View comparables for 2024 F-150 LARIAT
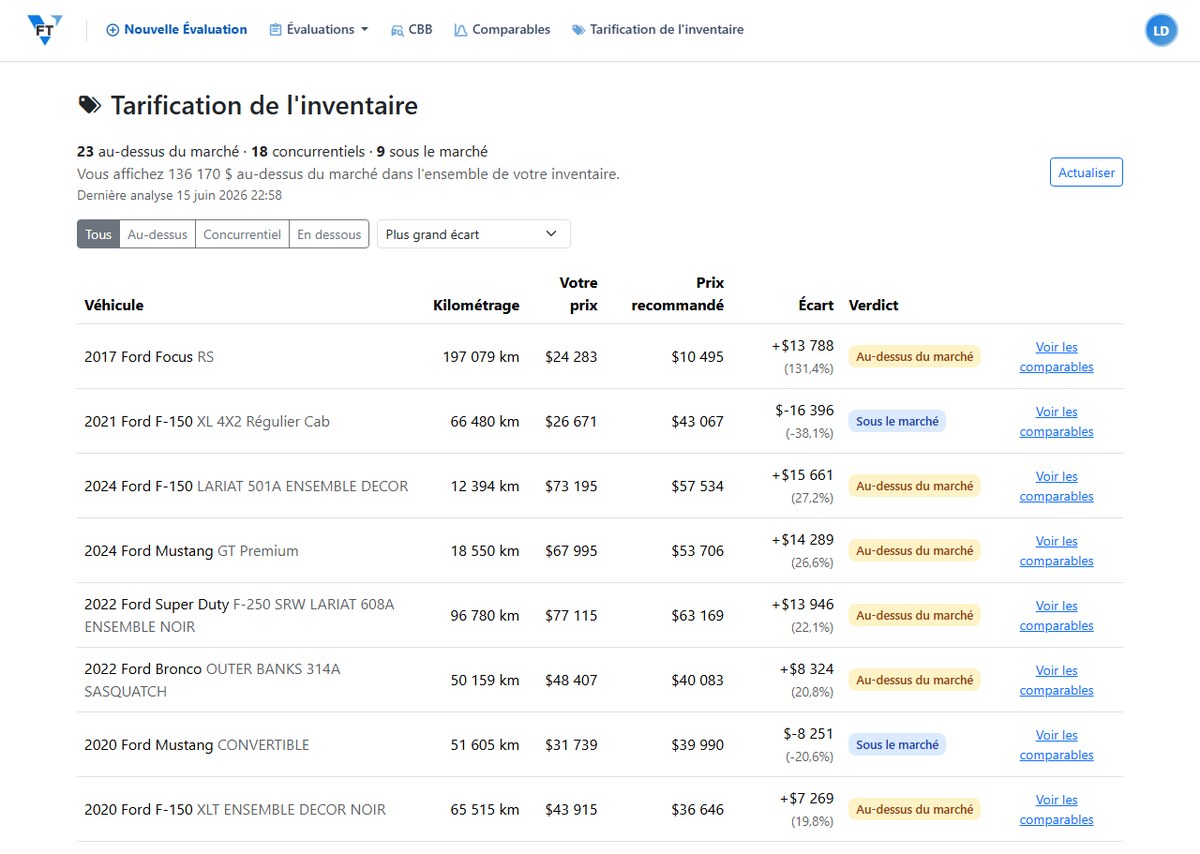 point(1056,486)
